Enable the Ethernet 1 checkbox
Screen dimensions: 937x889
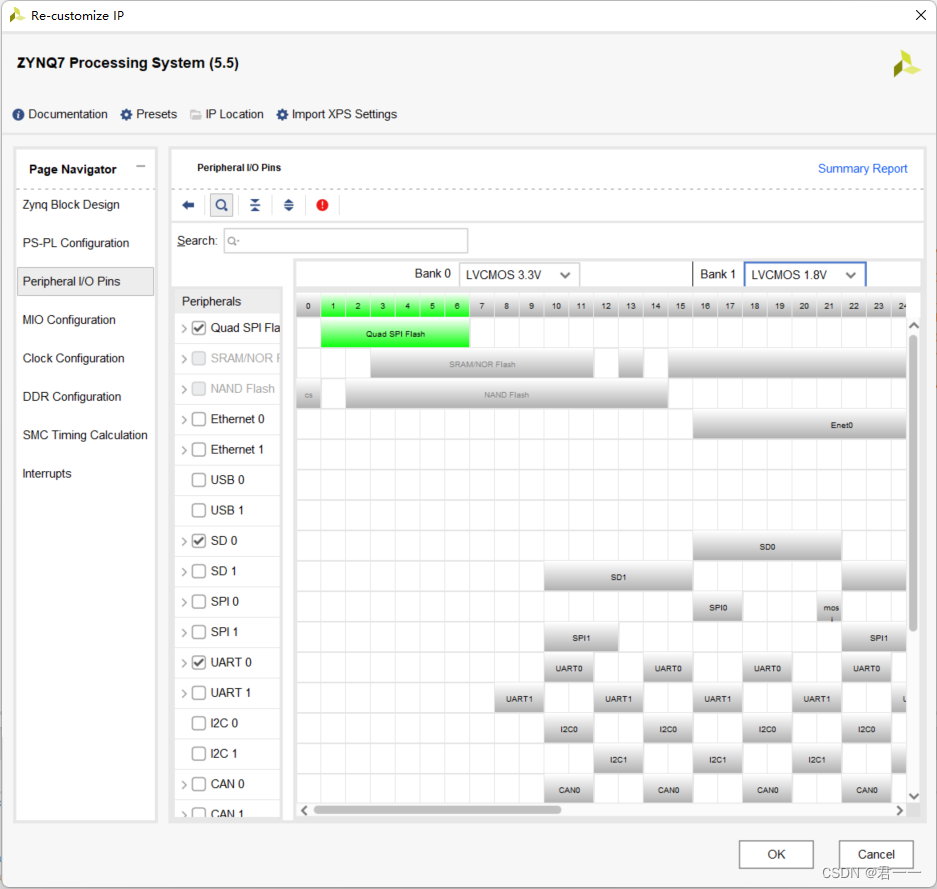point(199,450)
